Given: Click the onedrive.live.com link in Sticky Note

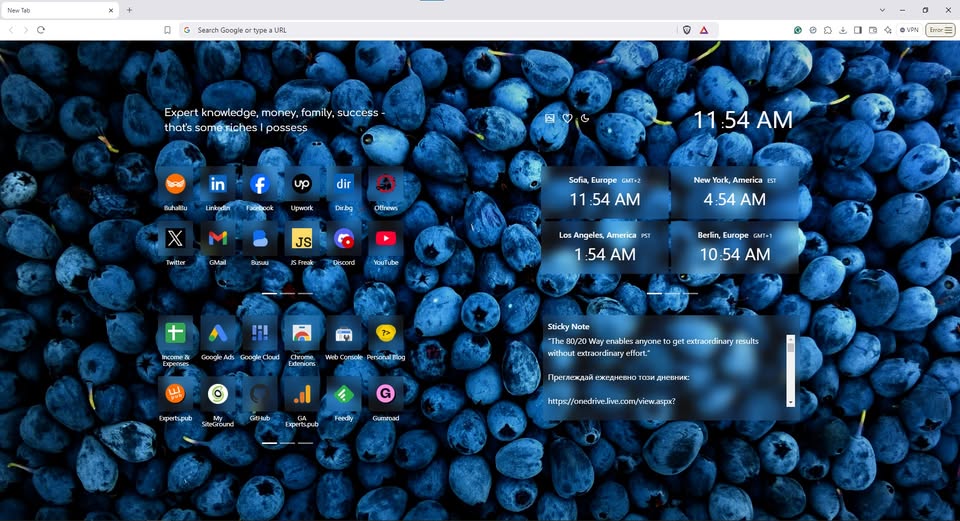Looking at the screenshot, I should pos(611,401).
